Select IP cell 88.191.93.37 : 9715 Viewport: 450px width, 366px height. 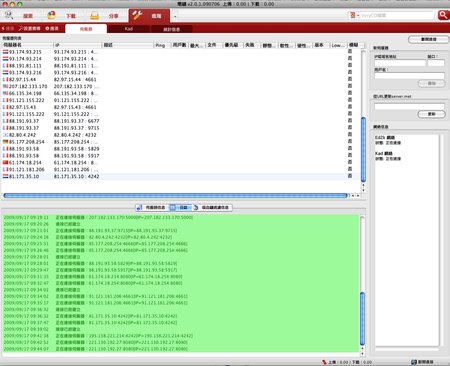coord(77,128)
